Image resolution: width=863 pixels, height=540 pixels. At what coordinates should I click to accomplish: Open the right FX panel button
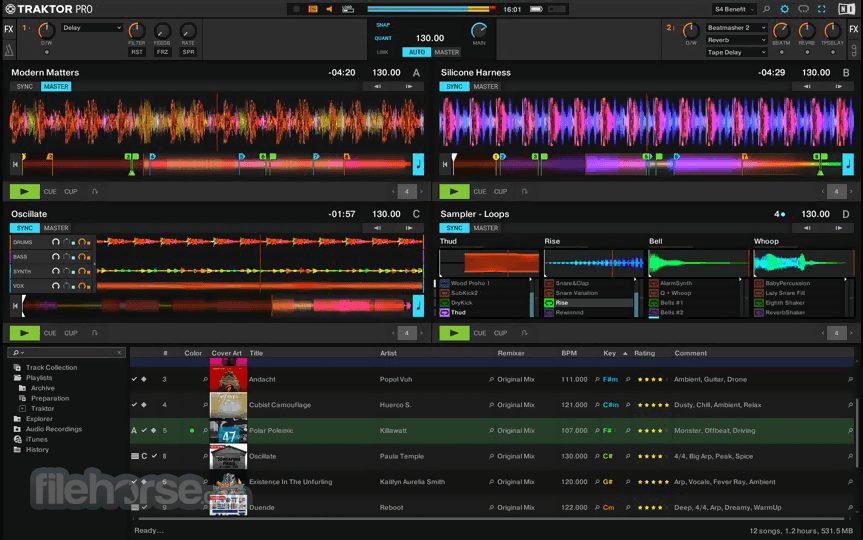[x=854, y=29]
